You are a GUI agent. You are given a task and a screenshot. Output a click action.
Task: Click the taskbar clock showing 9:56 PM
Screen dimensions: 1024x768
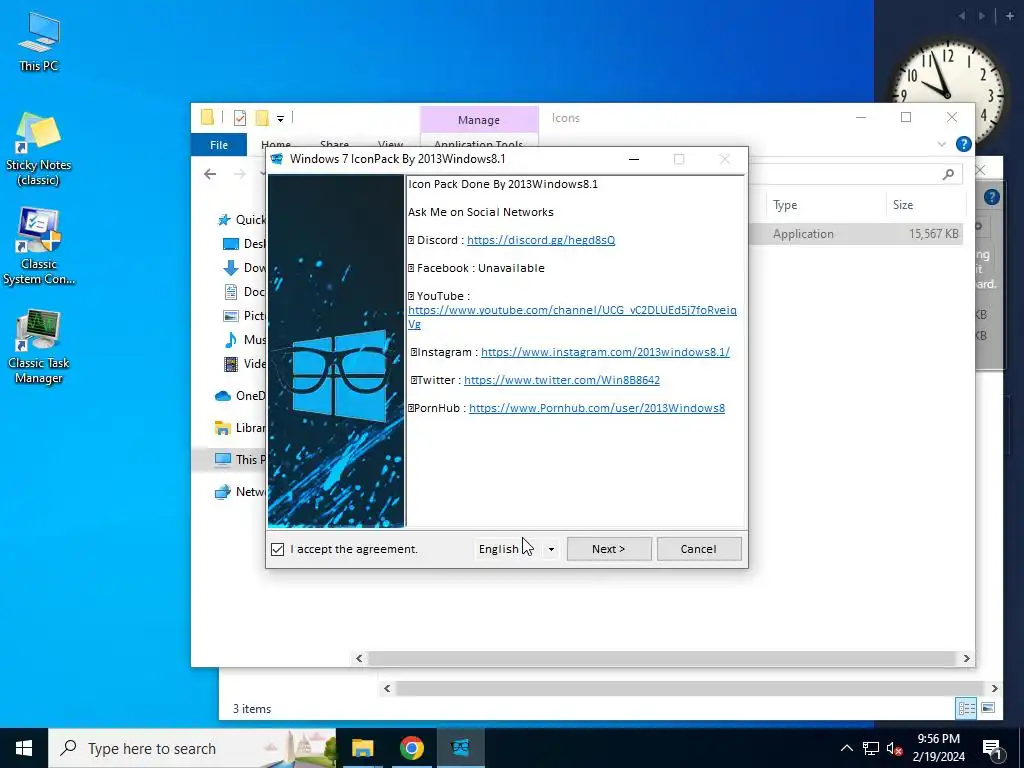click(938, 748)
